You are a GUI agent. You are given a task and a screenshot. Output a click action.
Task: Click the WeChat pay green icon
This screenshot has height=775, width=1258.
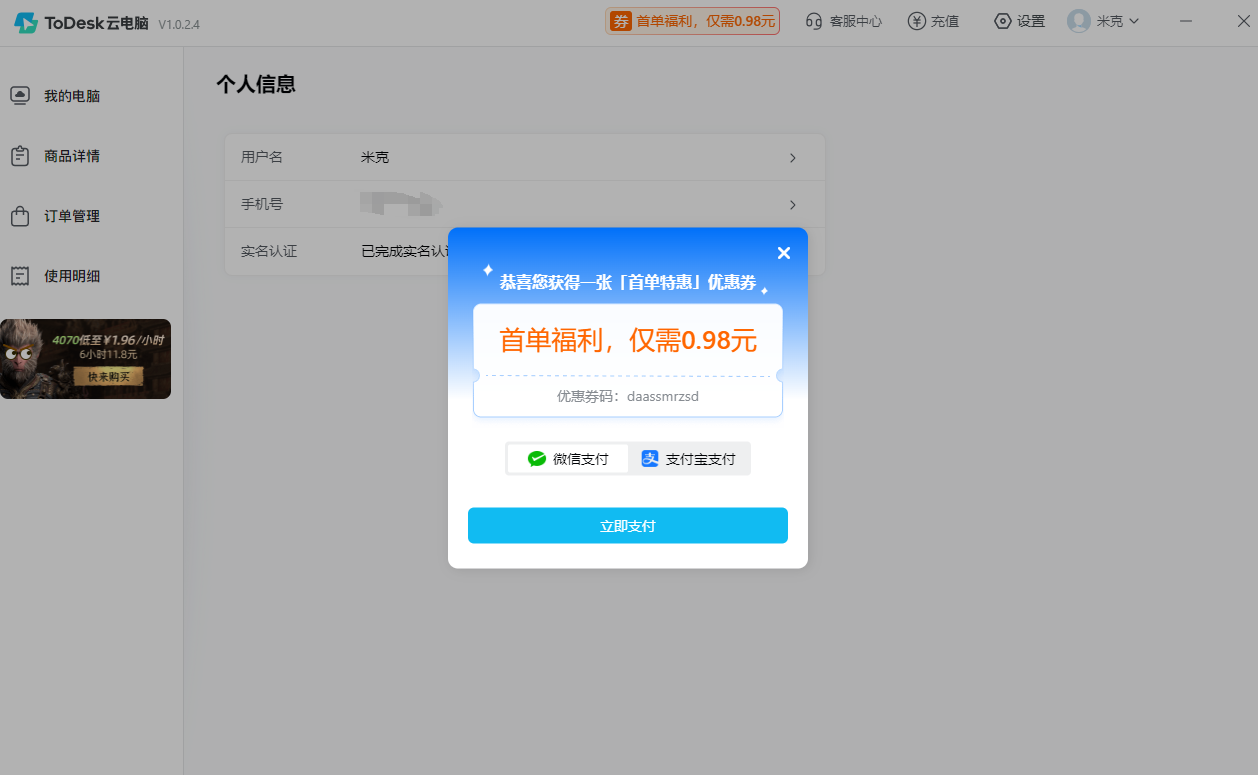click(537, 459)
